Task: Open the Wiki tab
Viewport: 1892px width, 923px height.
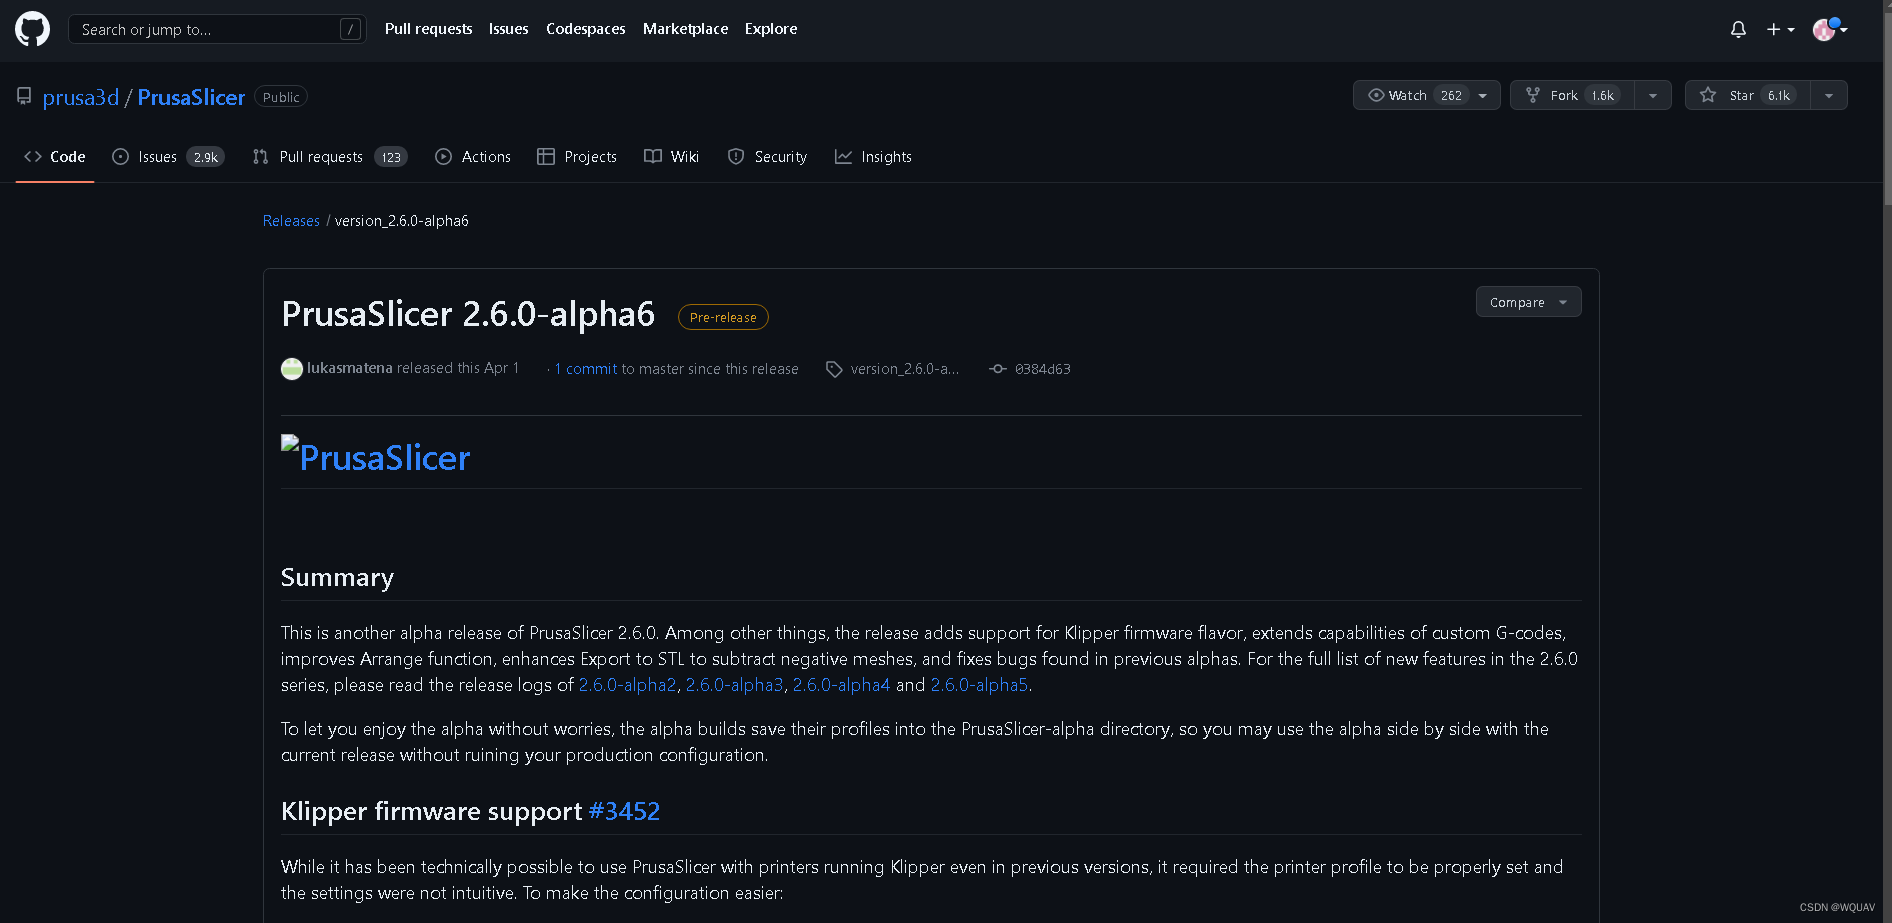Action: pos(672,157)
